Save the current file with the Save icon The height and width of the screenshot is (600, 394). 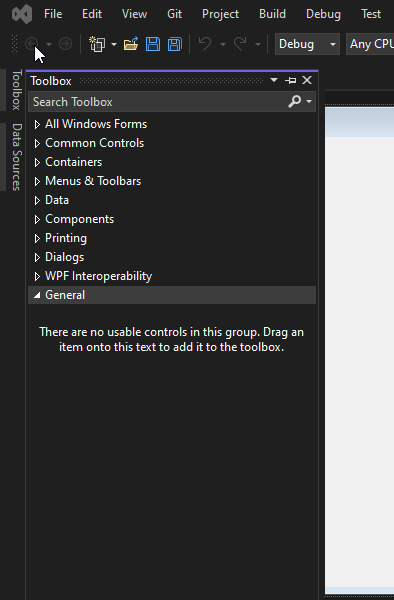pos(153,44)
